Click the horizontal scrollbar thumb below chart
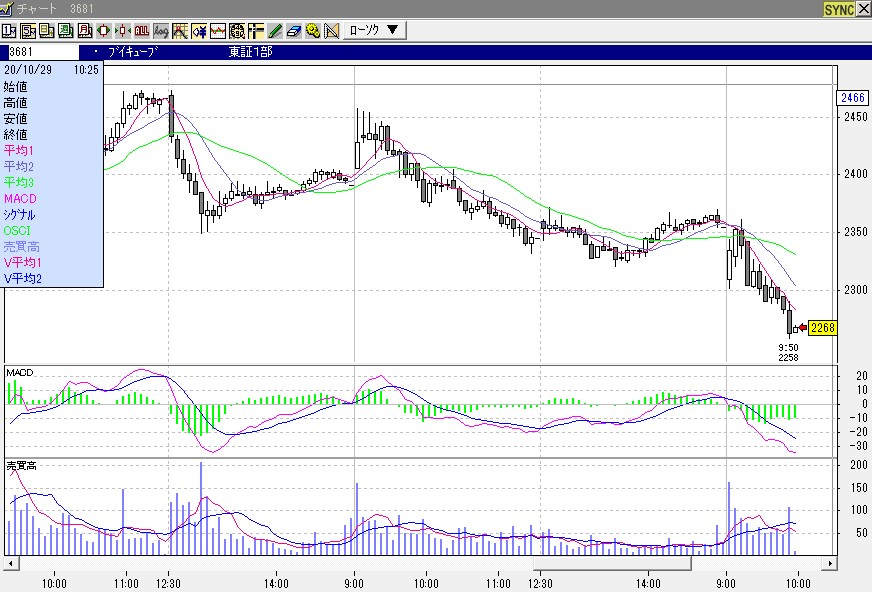The image size is (872, 592). 615,563
